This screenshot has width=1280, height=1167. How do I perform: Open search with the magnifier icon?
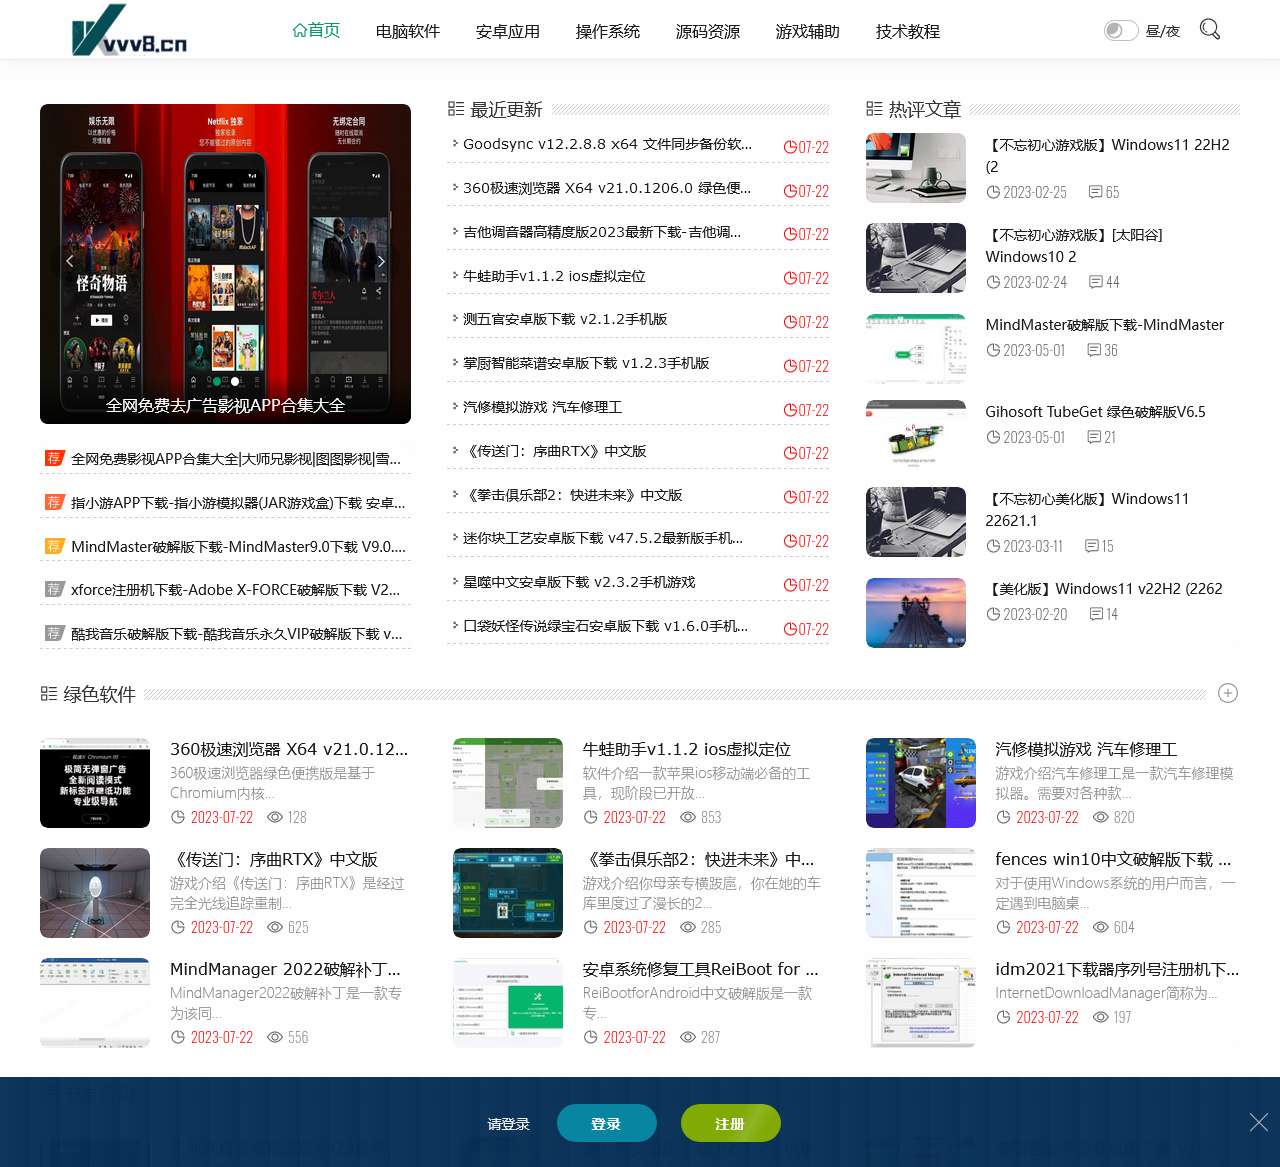pyautogui.click(x=1209, y=30)
